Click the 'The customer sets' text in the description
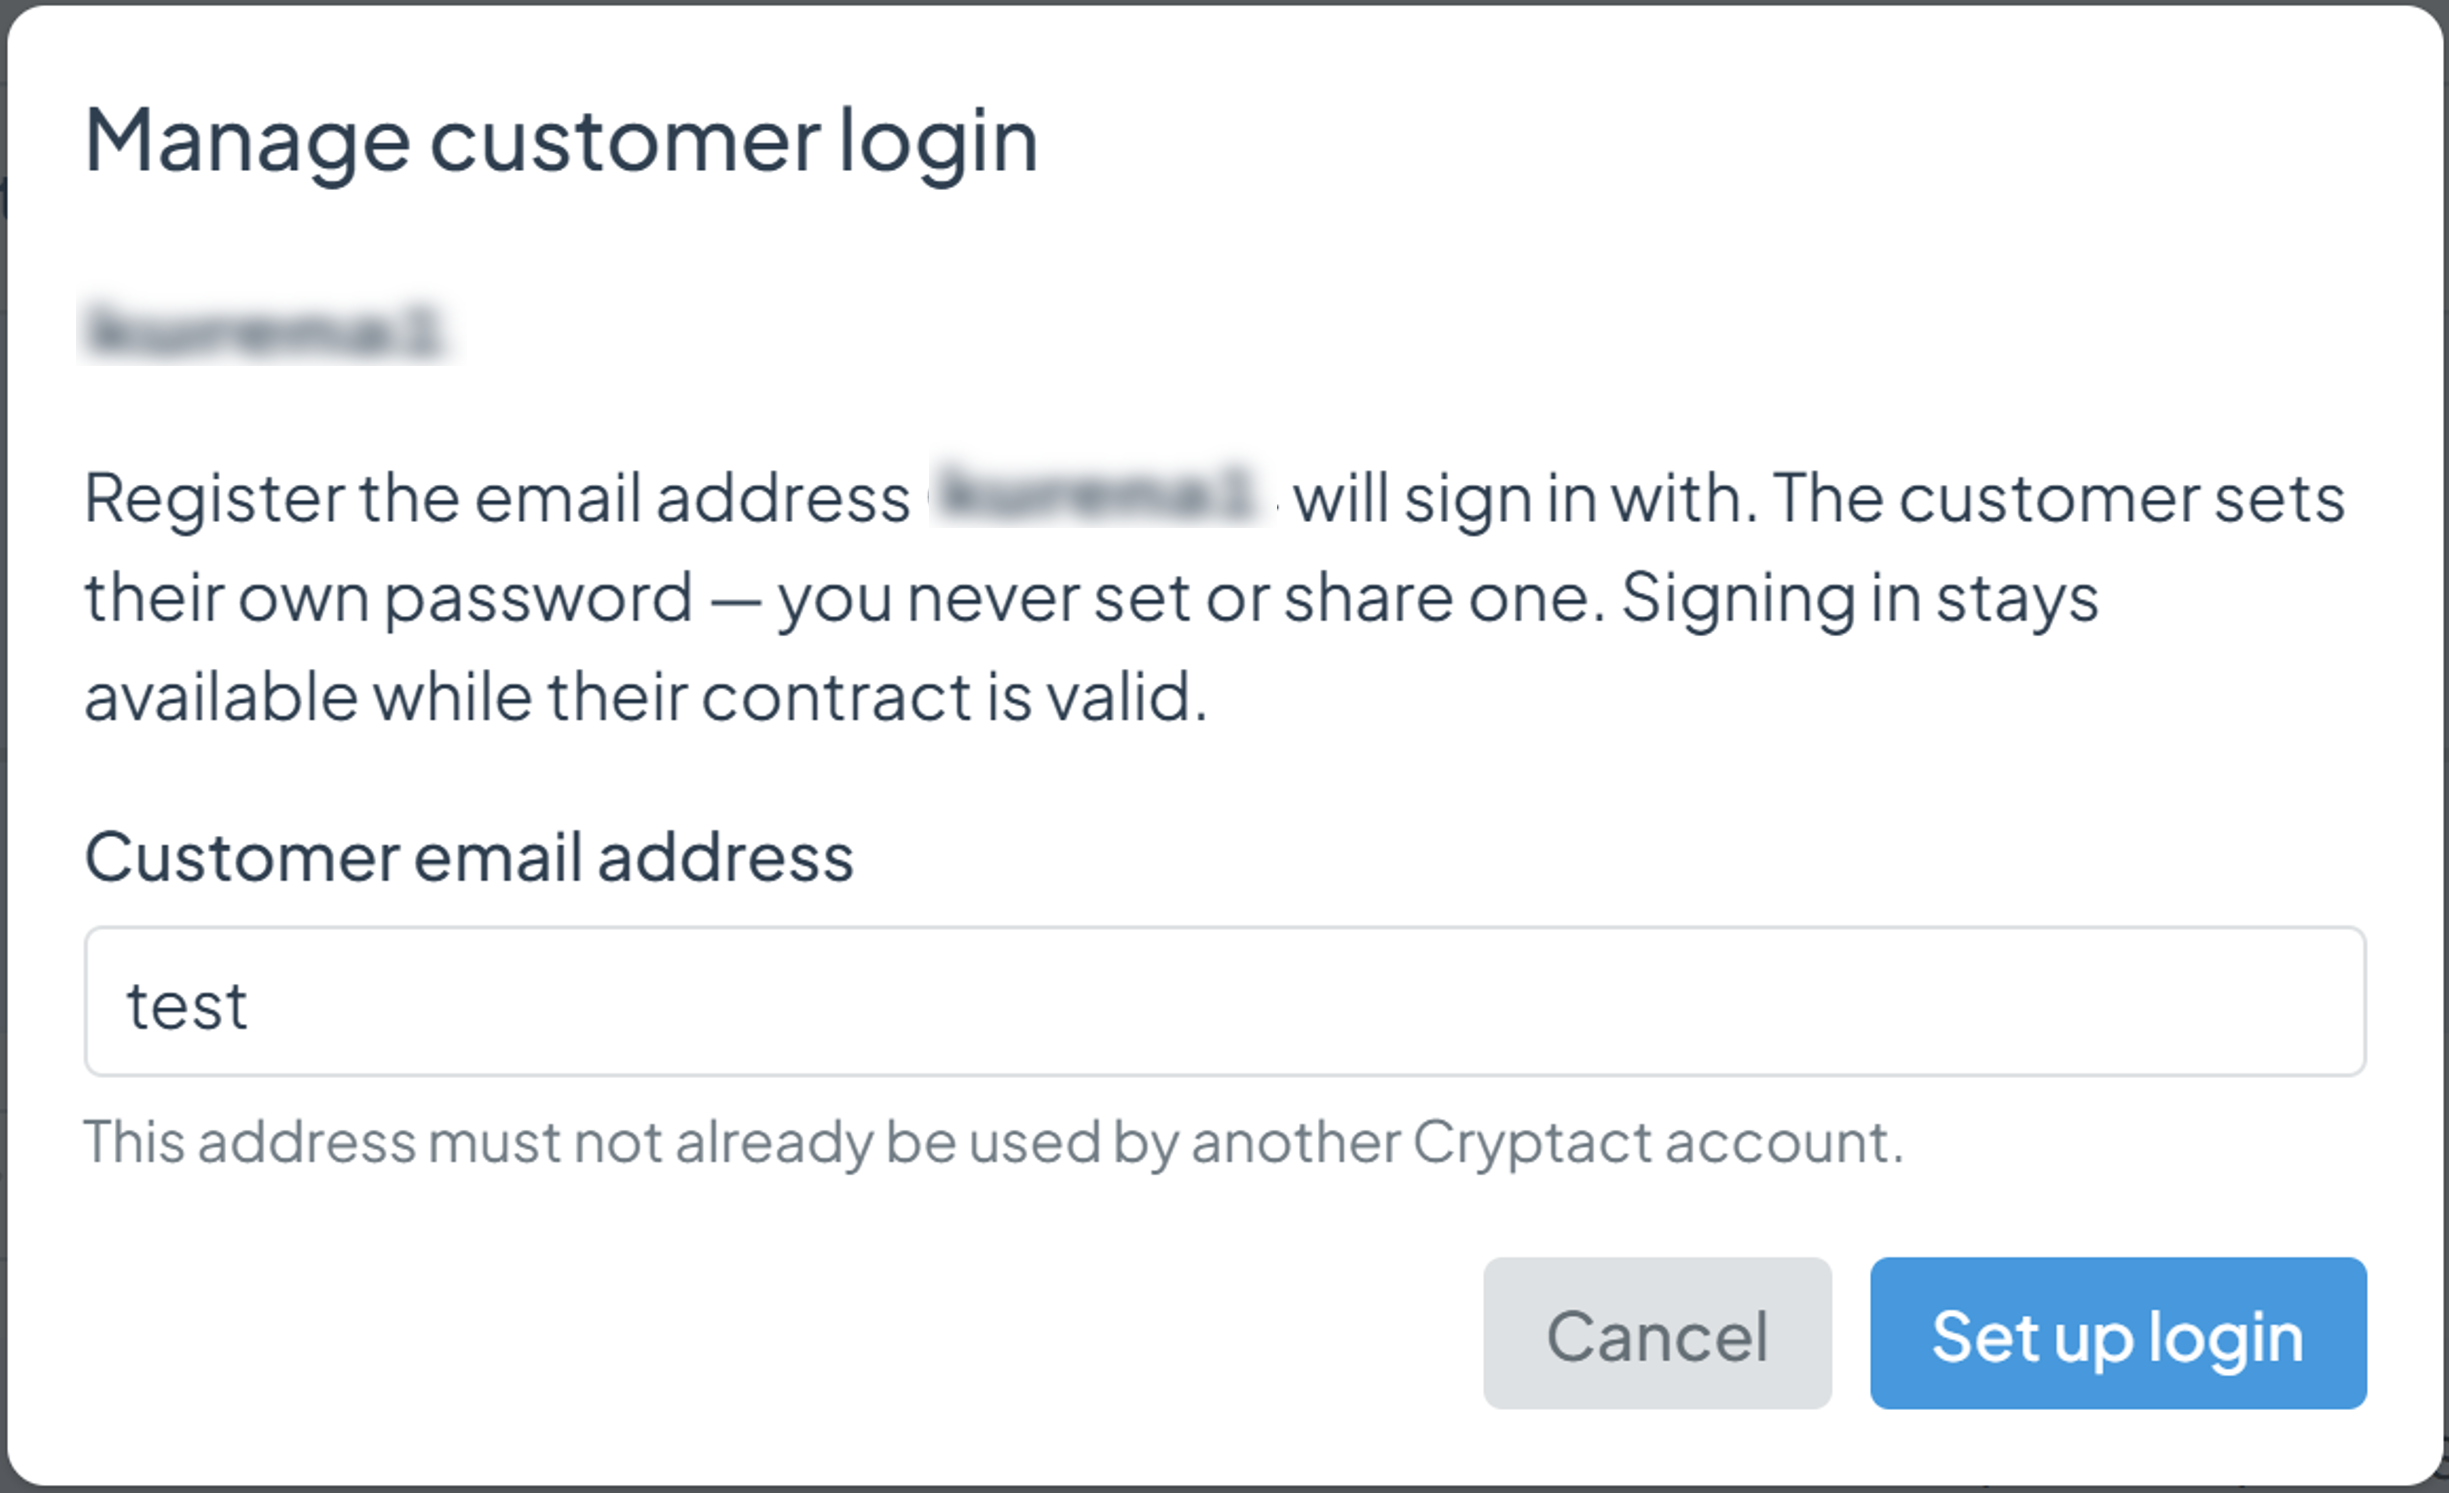Viewport: 2449px width, 1493px height. click(x=2058, y=497)
